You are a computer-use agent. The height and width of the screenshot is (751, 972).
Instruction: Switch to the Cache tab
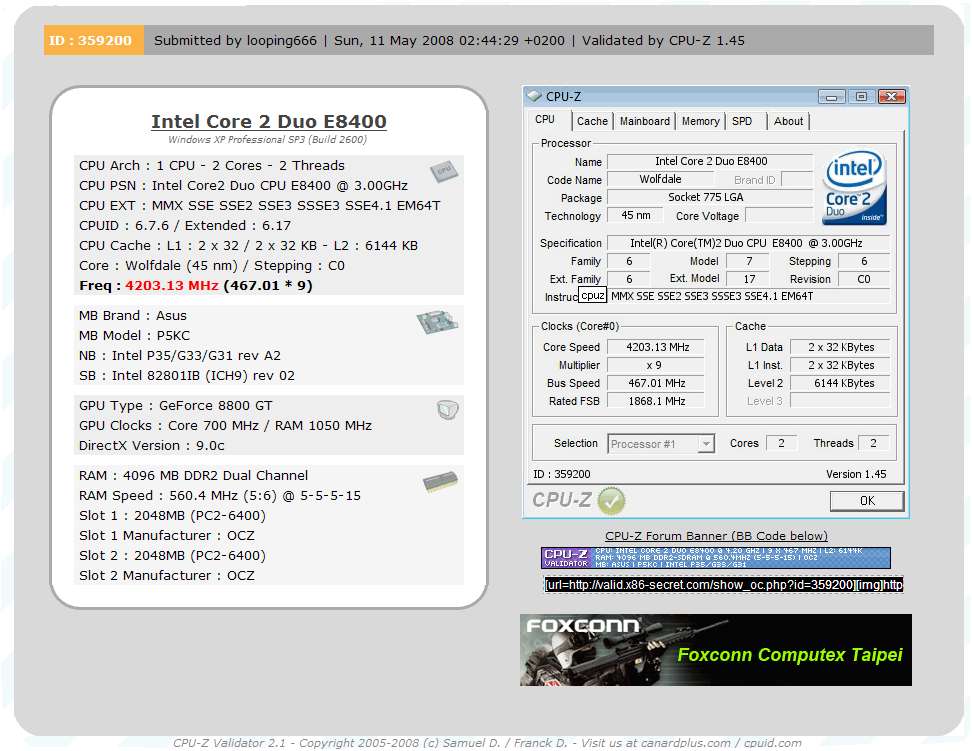coord(592,121)
